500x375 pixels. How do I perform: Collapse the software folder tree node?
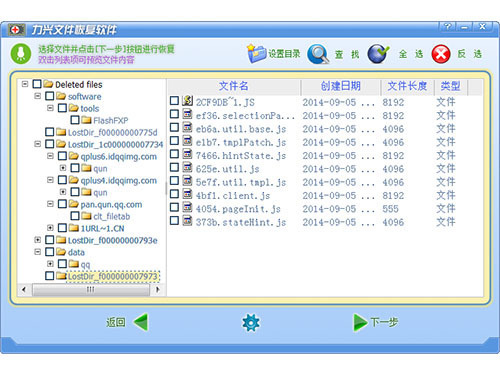(38, 96)
